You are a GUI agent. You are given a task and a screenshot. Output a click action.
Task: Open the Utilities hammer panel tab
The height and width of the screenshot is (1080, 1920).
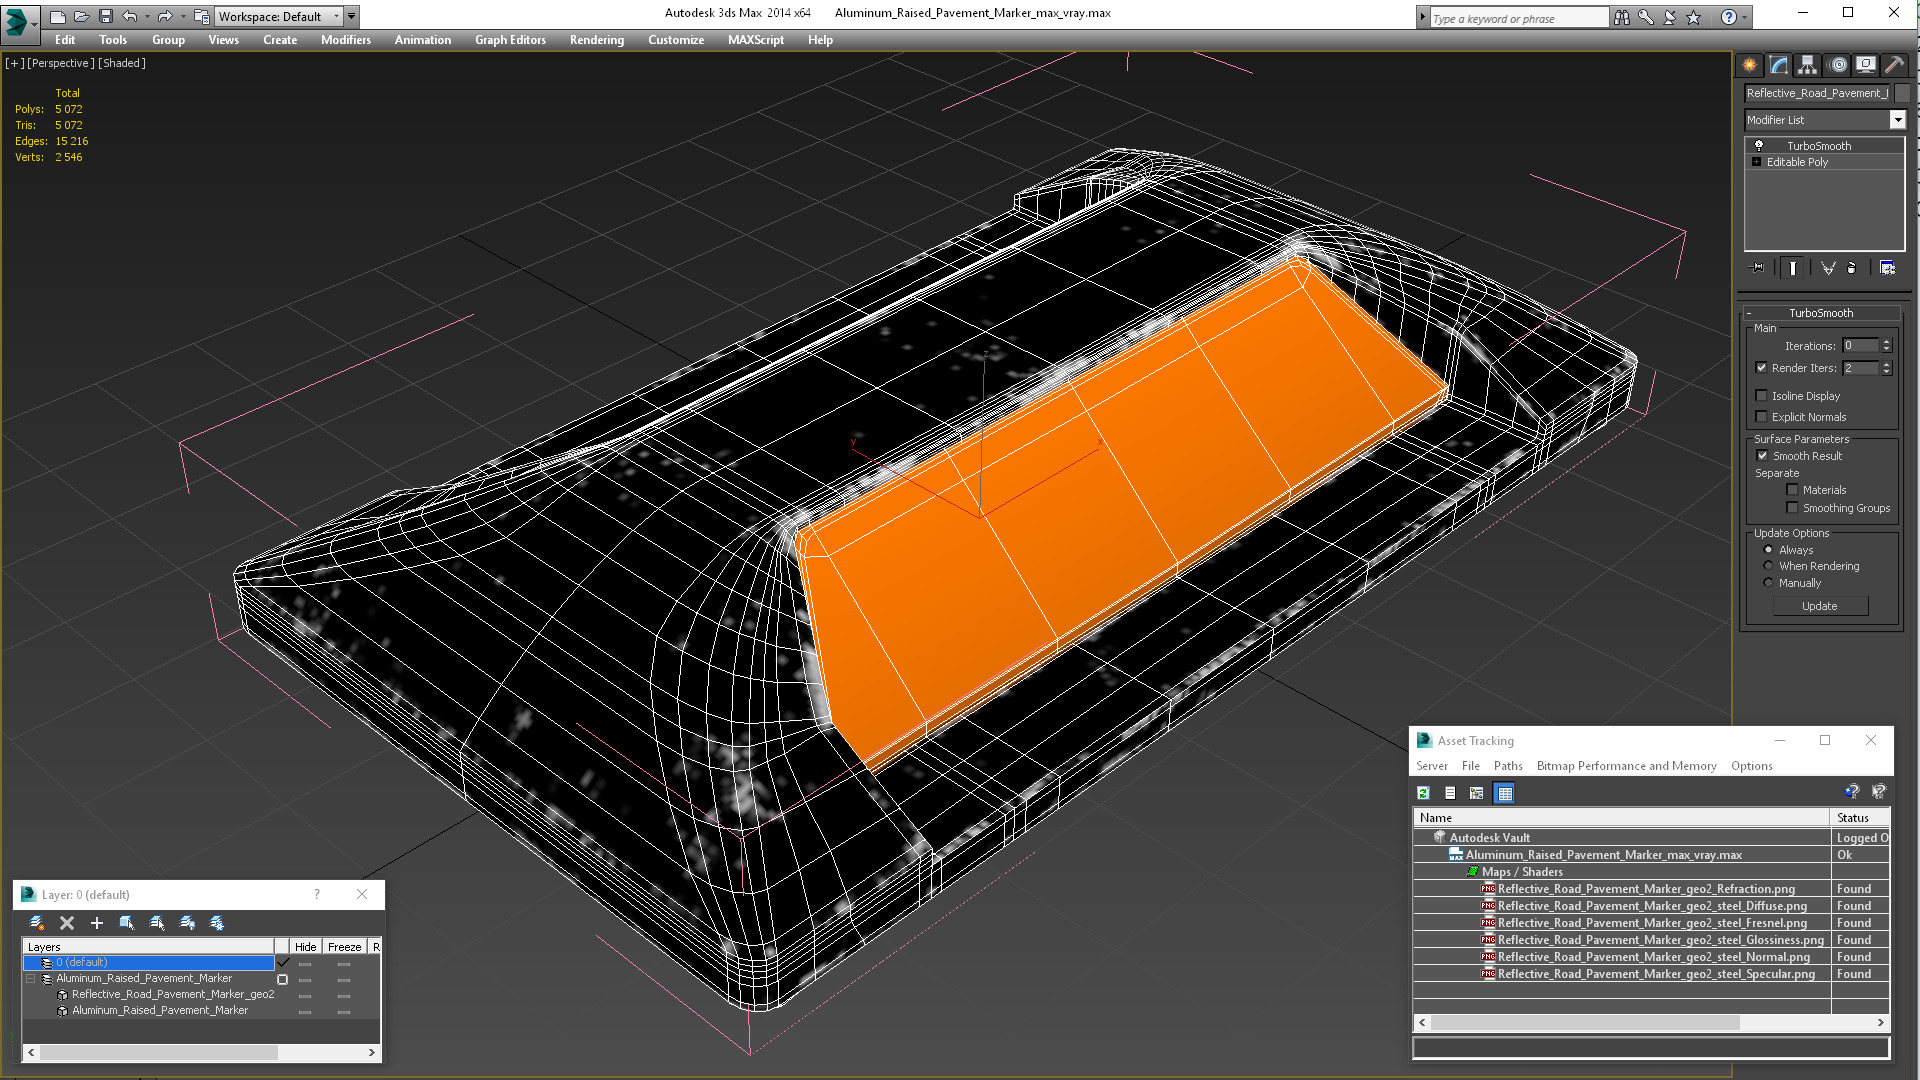1894,65
